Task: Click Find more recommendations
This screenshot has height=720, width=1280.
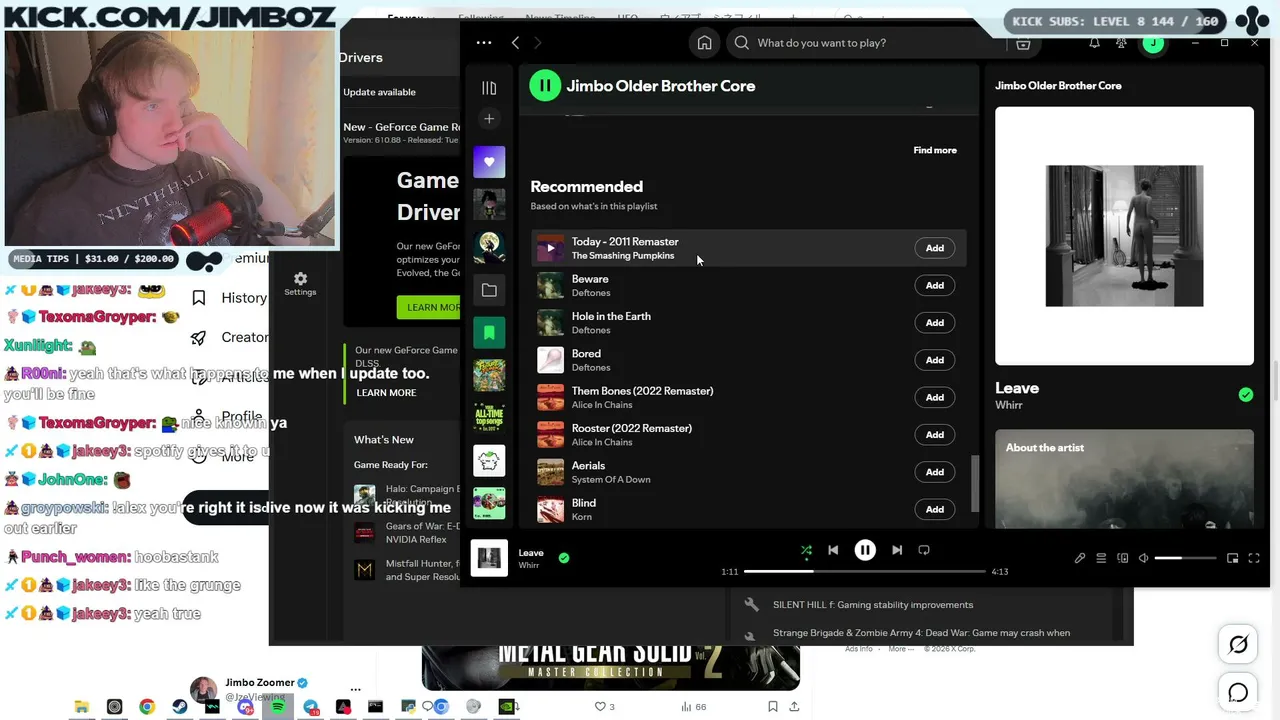Action: click(x=935, y=150)
